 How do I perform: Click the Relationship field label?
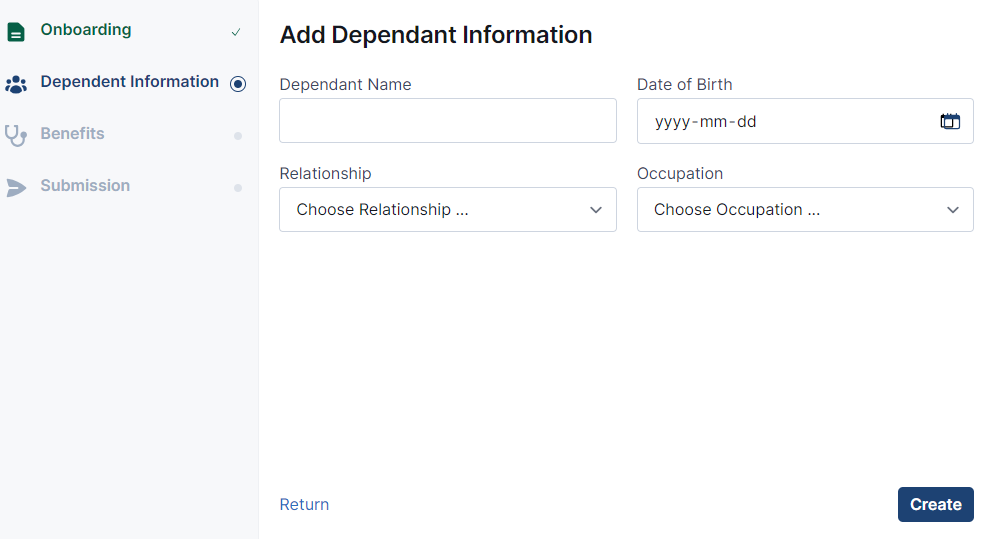click(x=326, y=174)
